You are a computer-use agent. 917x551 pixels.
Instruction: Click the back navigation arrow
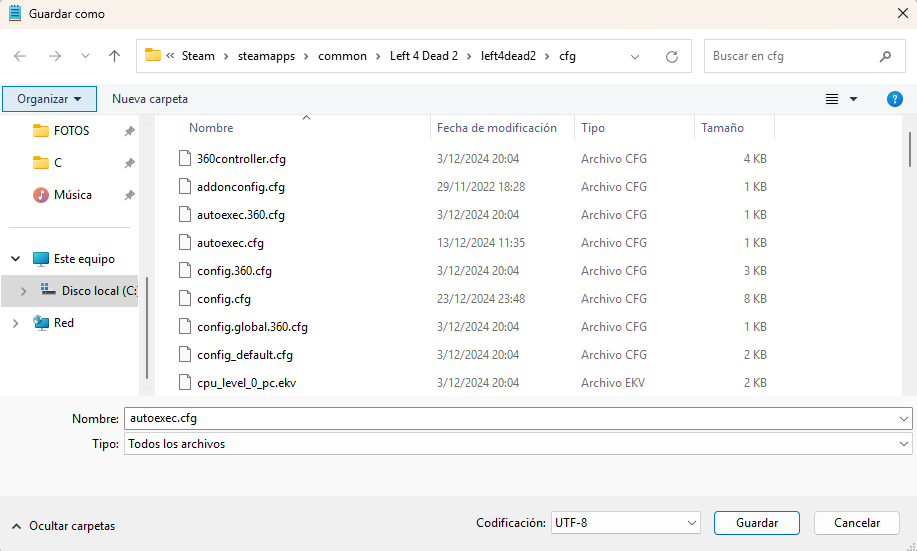click(20, 57)
